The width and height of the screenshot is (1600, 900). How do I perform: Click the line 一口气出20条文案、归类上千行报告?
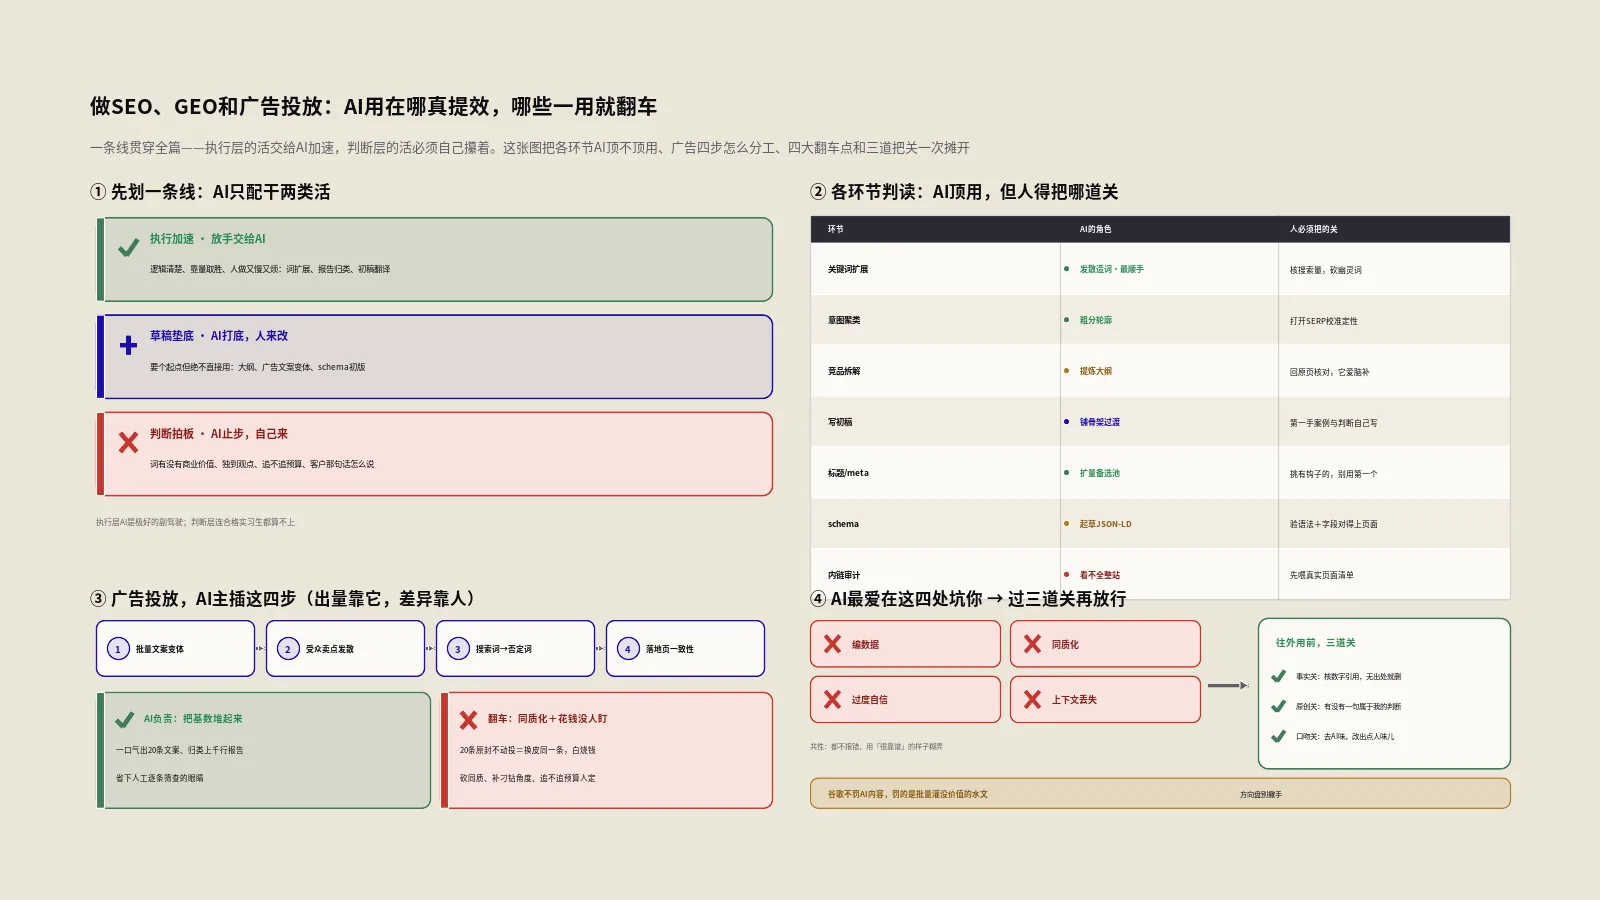(179, 750)
